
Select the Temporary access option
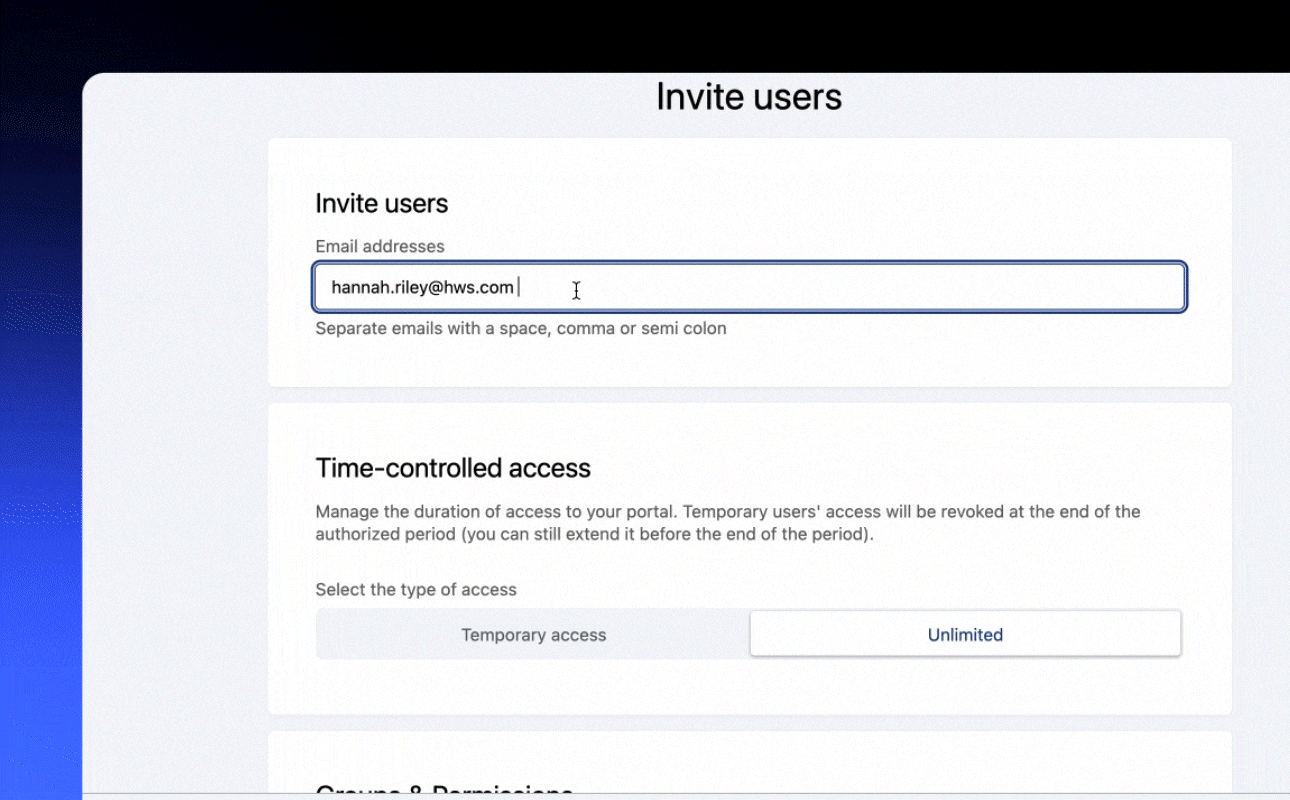[x=533, y=635]
